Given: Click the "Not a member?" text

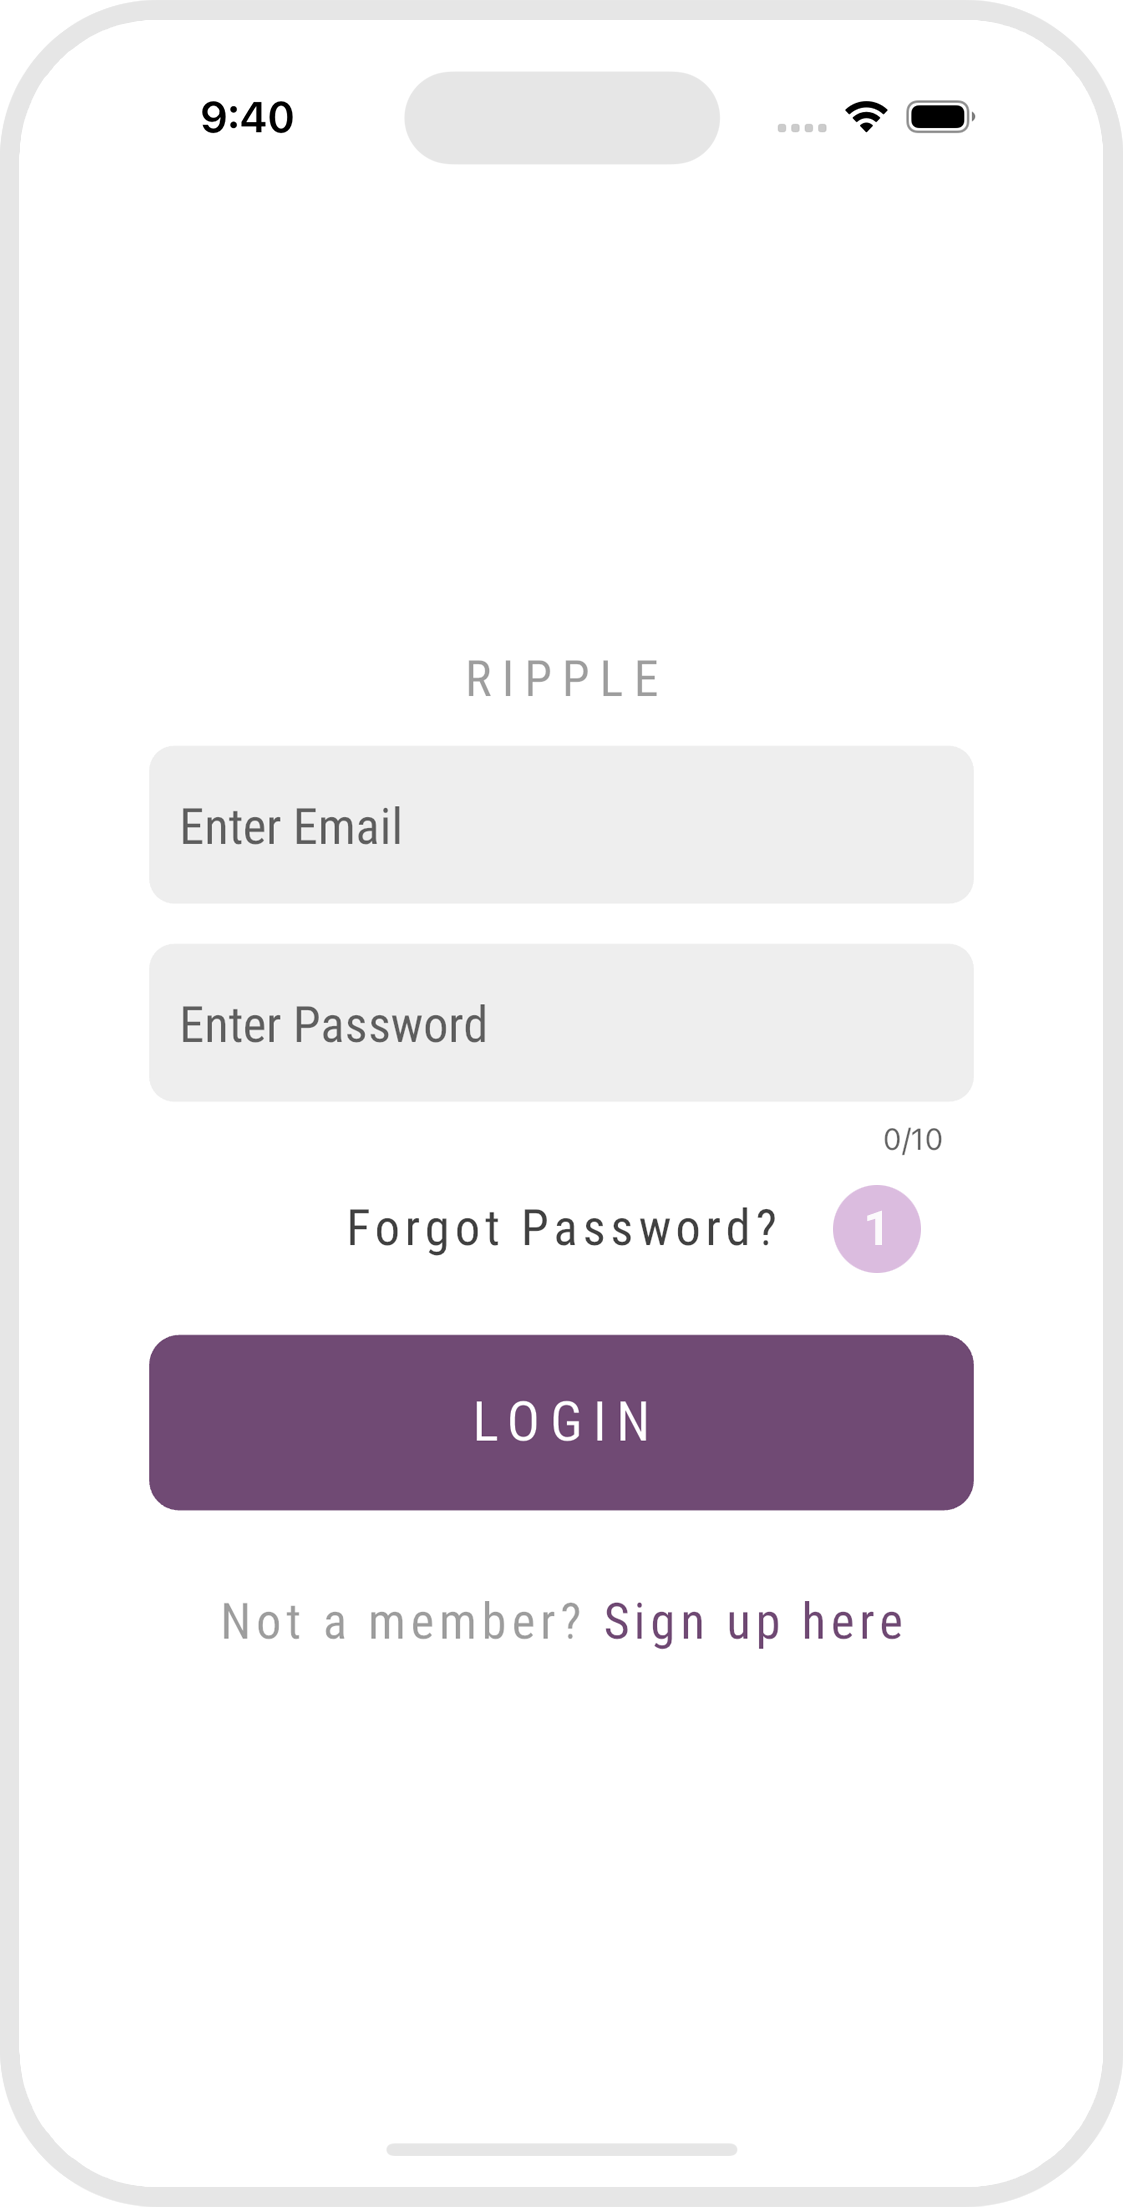Looking at the screenshot, I should [x=401, y=1621].
